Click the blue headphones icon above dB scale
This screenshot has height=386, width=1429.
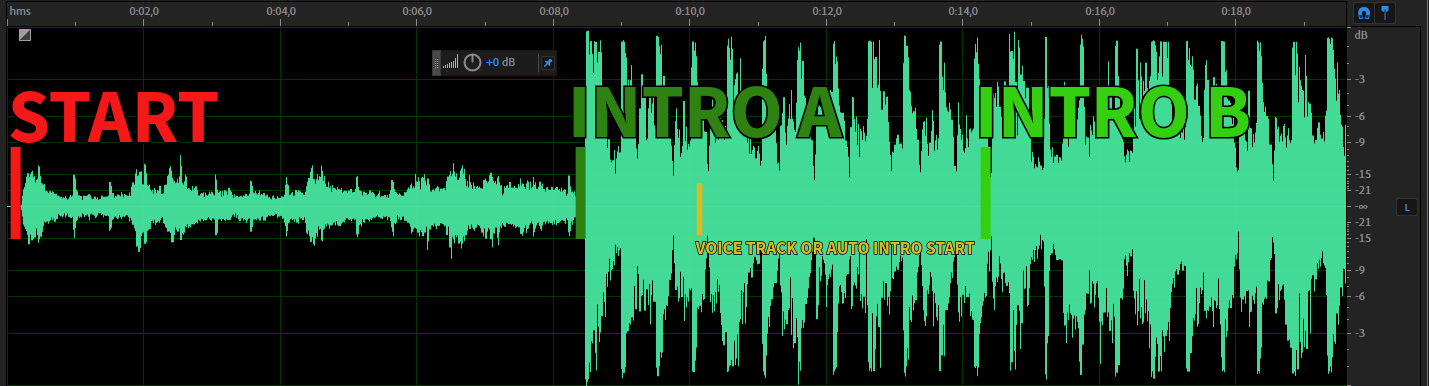pyautogui.click(x=1363, y=13)
